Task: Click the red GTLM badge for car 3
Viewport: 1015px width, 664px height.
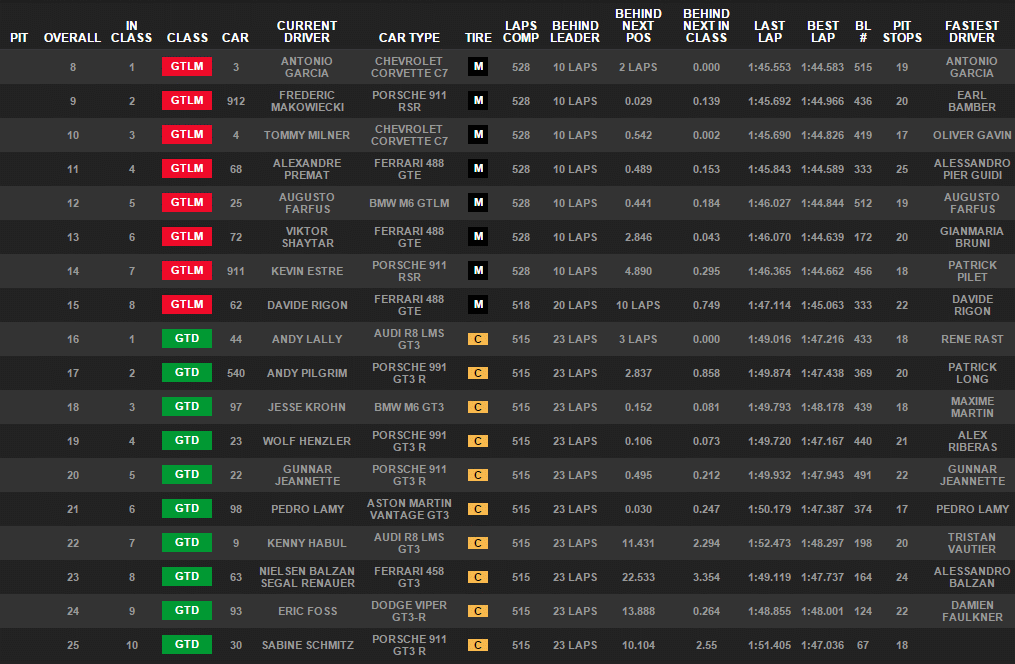Action: (x=187, y=67)
